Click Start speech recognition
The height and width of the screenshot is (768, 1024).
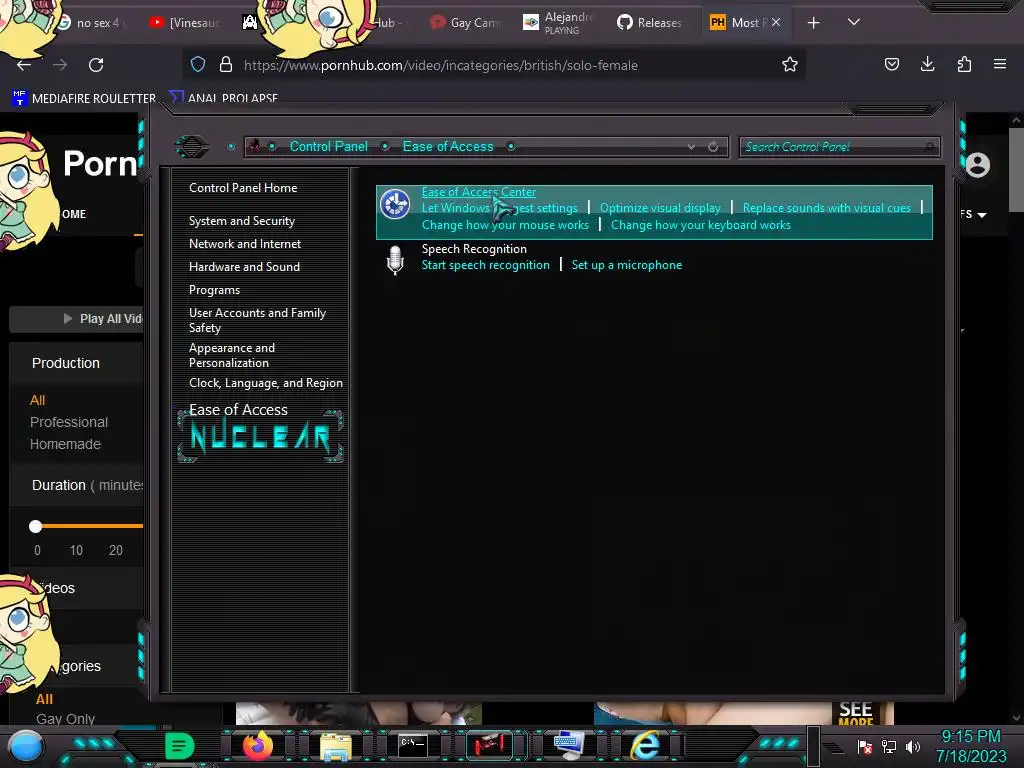tap(485, 264)
